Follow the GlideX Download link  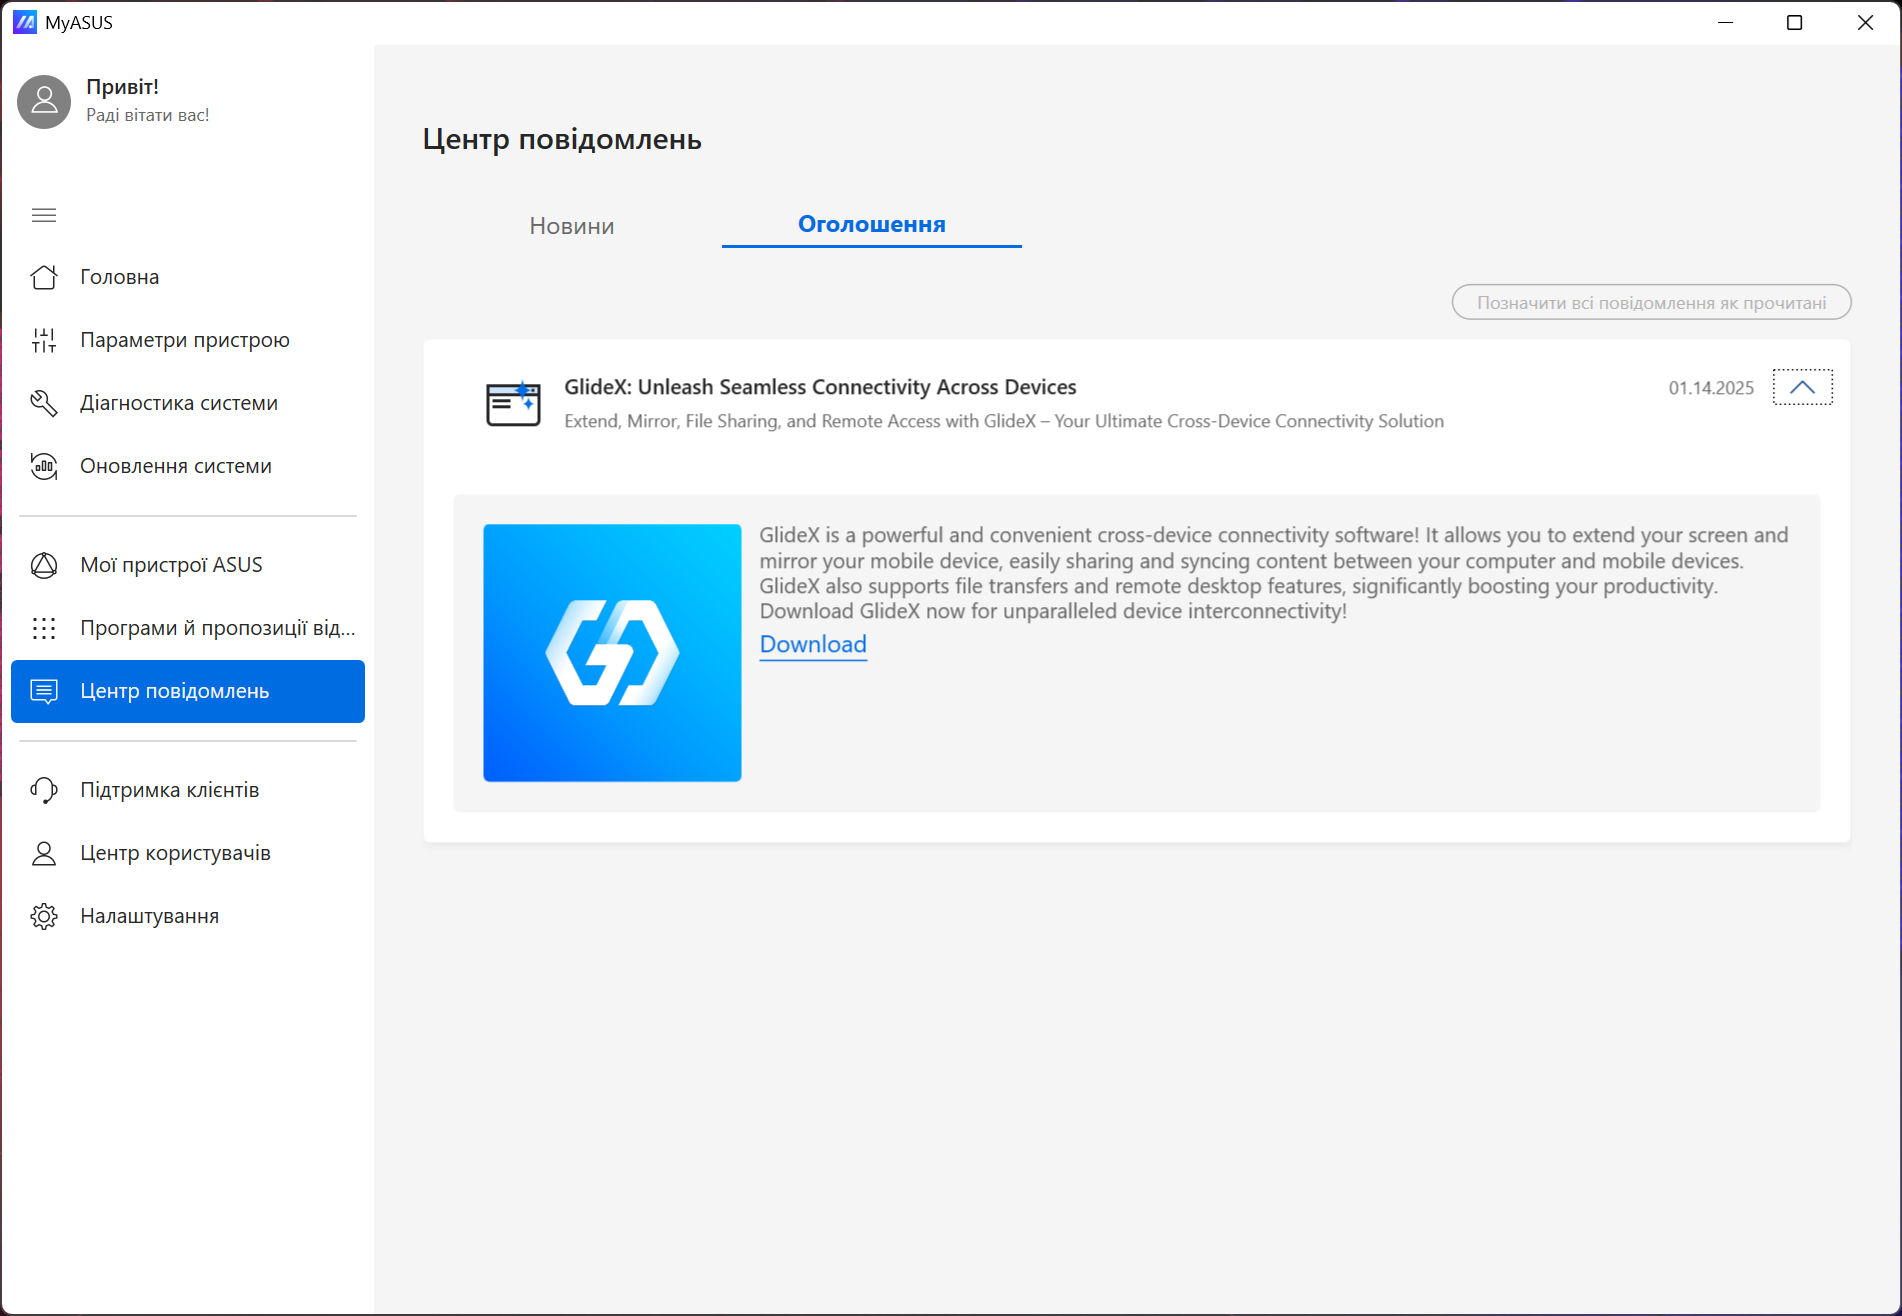click(813, 644)
